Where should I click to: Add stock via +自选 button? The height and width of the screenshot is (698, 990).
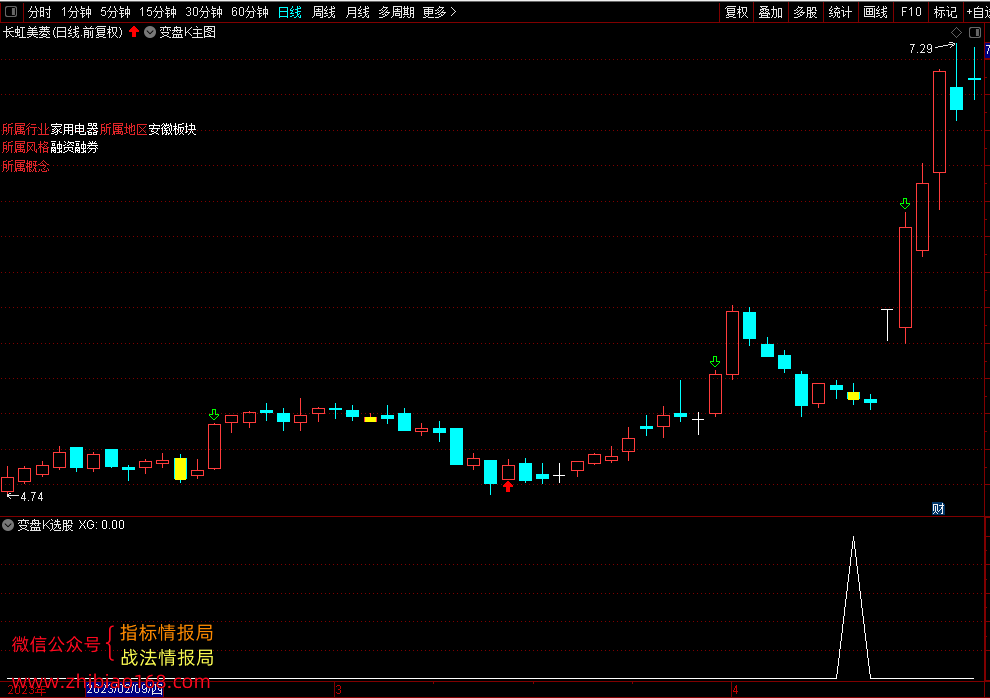pos(978,12)
